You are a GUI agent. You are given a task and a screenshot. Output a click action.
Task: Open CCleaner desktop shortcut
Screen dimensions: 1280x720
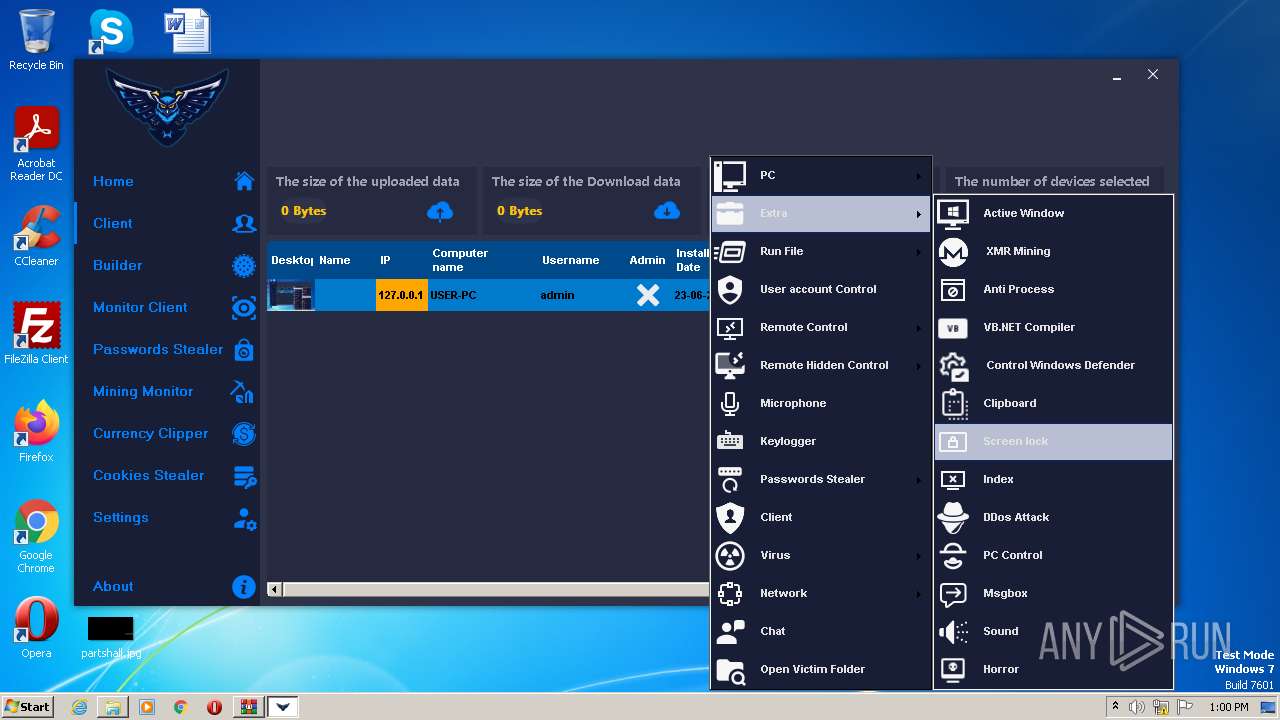[36, 236]
